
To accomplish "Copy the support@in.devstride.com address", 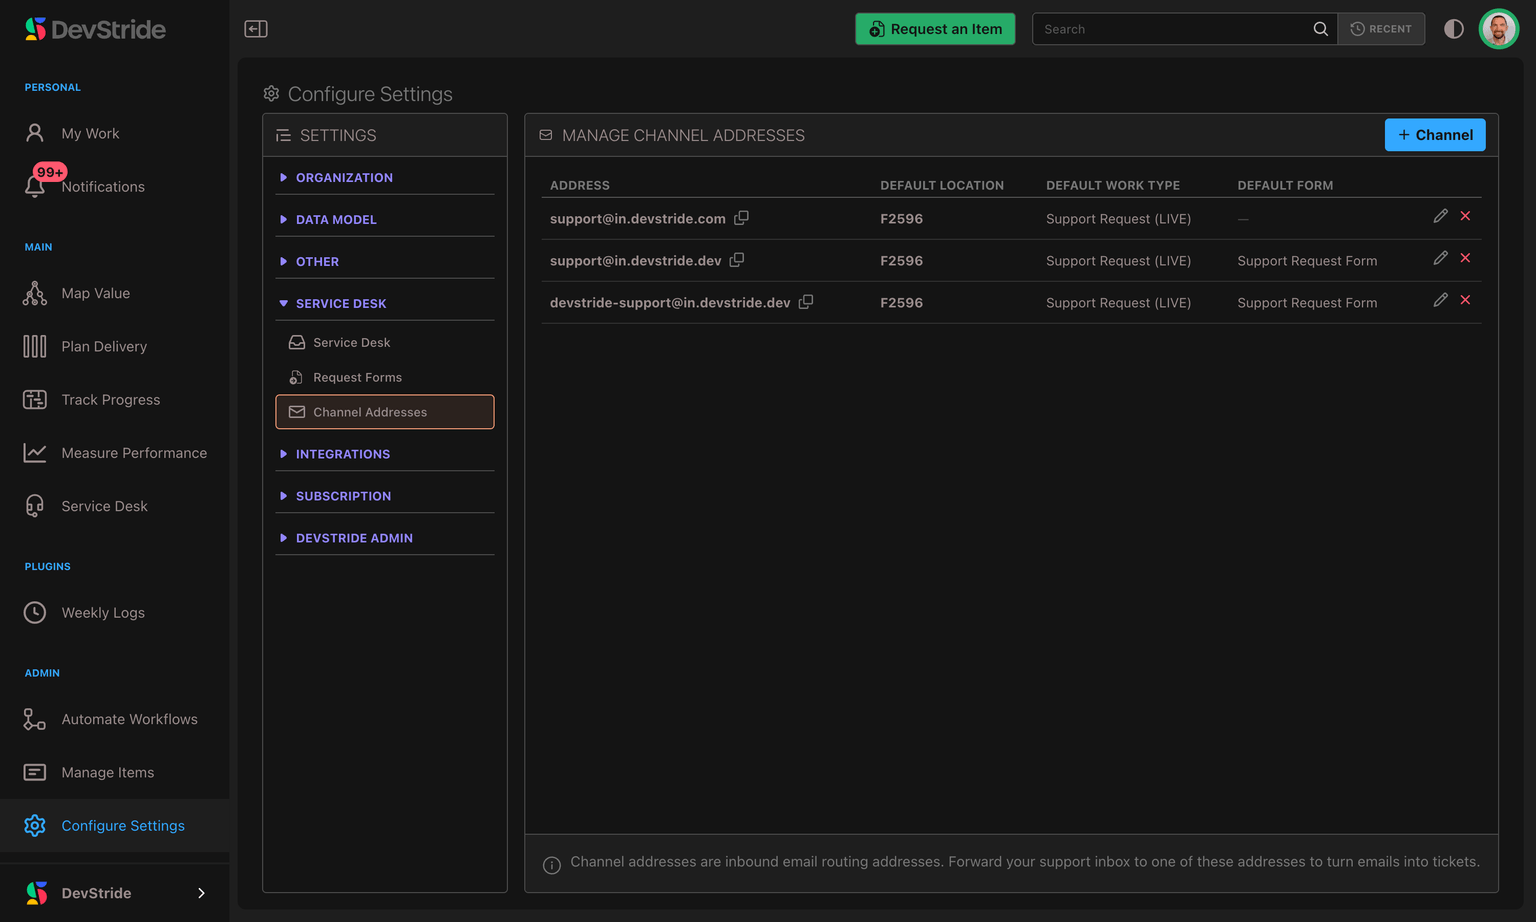I will point(741,218).
